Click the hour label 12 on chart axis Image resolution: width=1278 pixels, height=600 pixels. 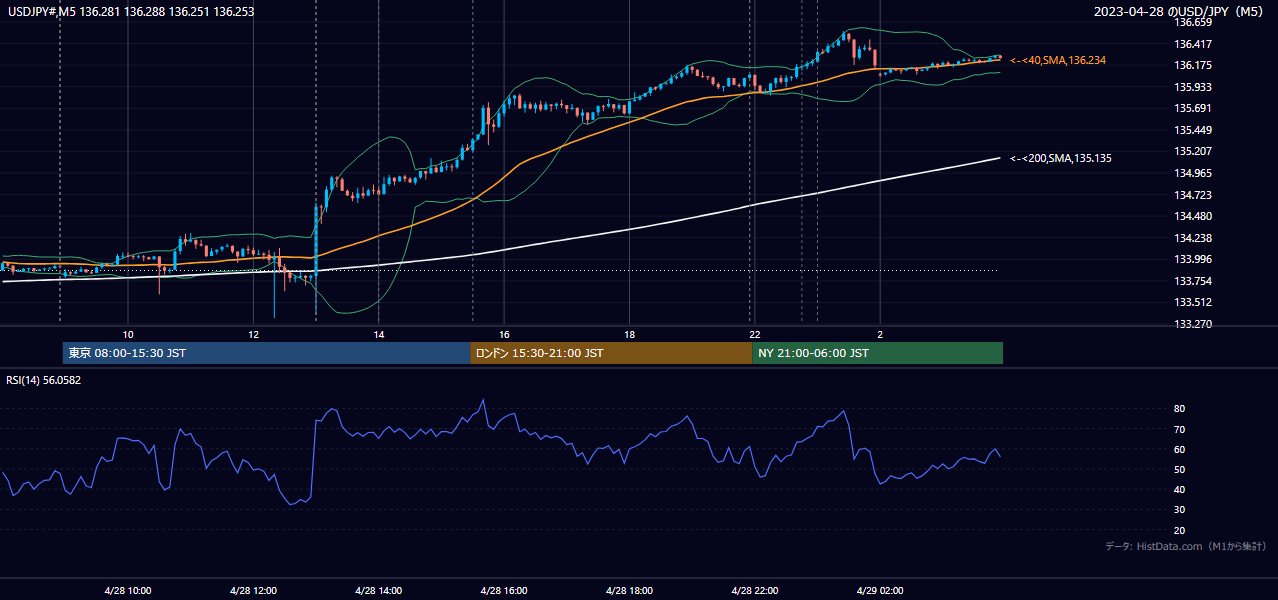(x=253, y=334)
